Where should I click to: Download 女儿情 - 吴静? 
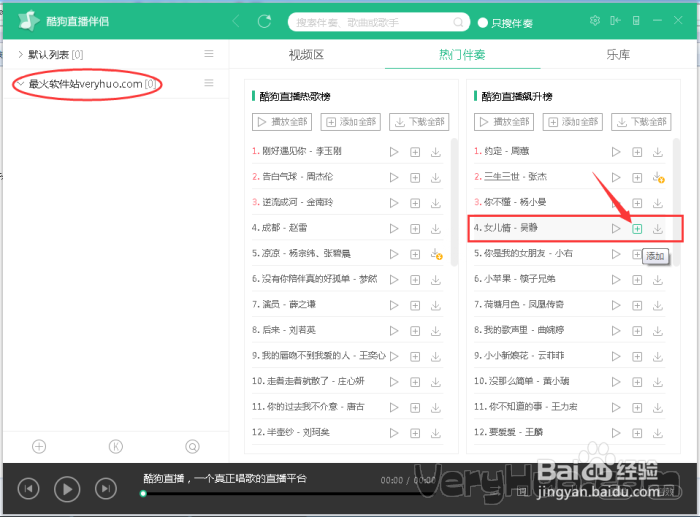pos(658,229)
